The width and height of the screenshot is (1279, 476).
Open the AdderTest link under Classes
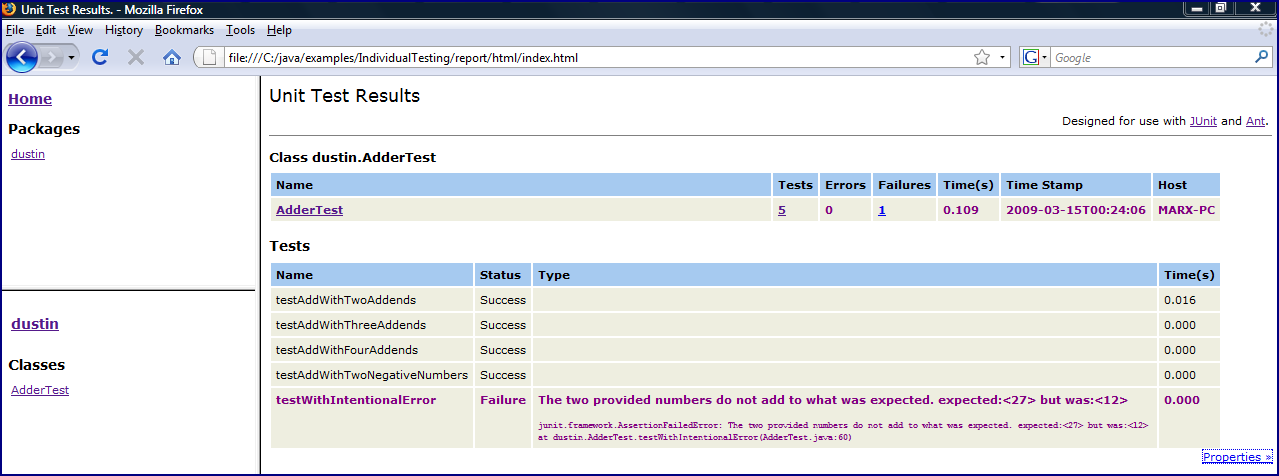(x=40, y=390)
